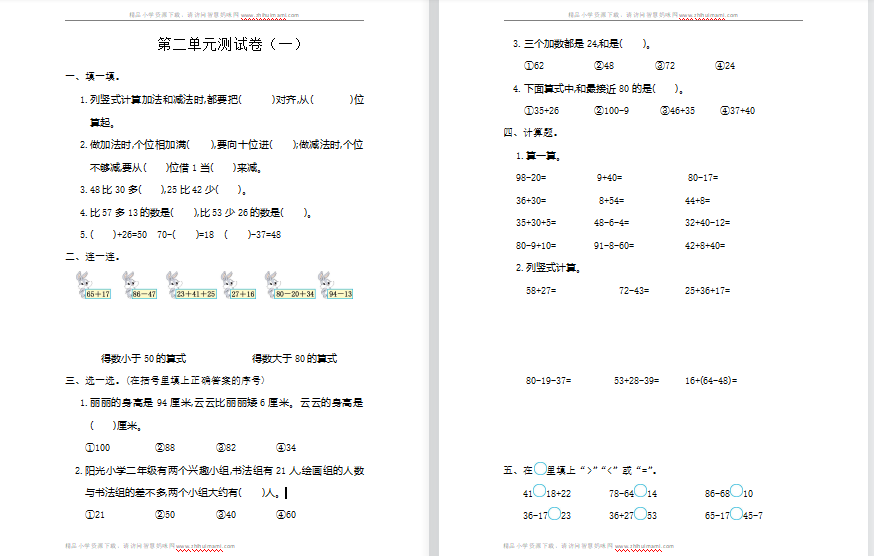Click the heading 四、计算题

coord(530,133)
